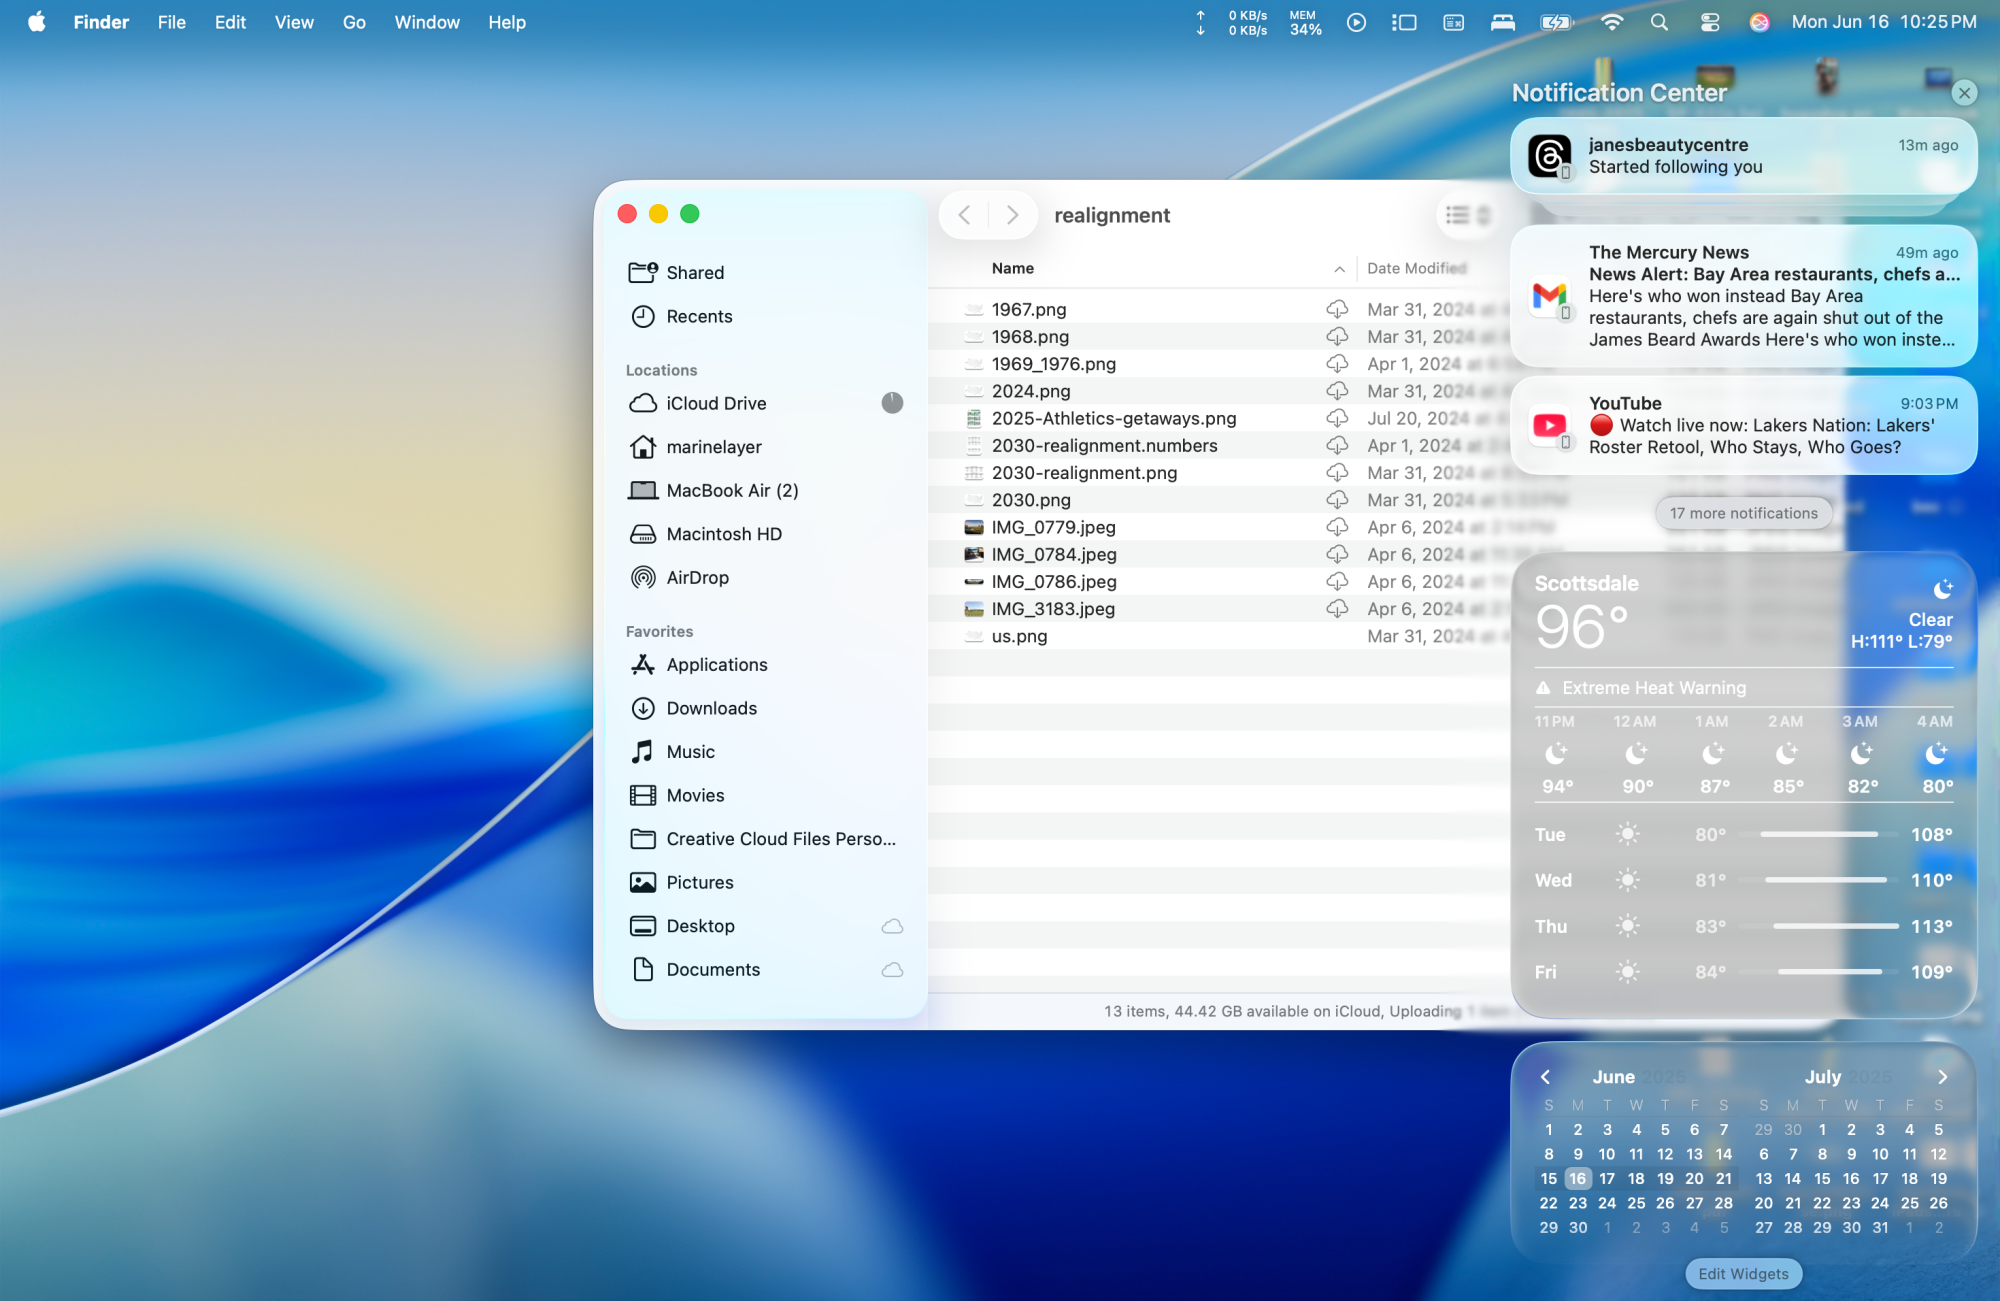Click the Edit Widgets button

[x=1743, y=1273]
